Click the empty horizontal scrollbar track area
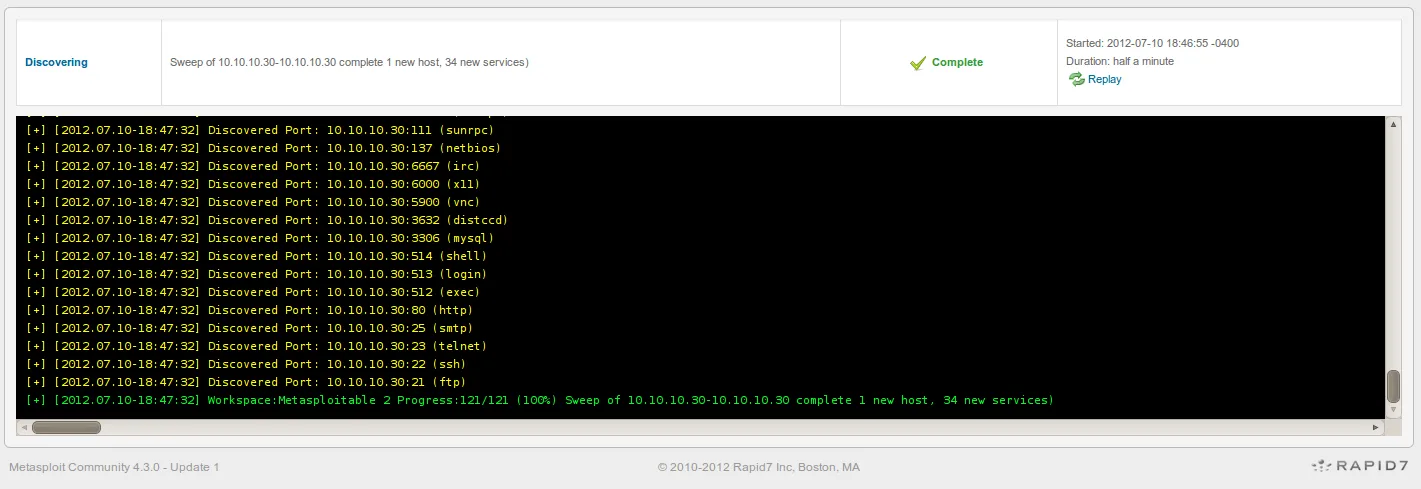The height and width of the screenshot is (489, 1421). 700,427
